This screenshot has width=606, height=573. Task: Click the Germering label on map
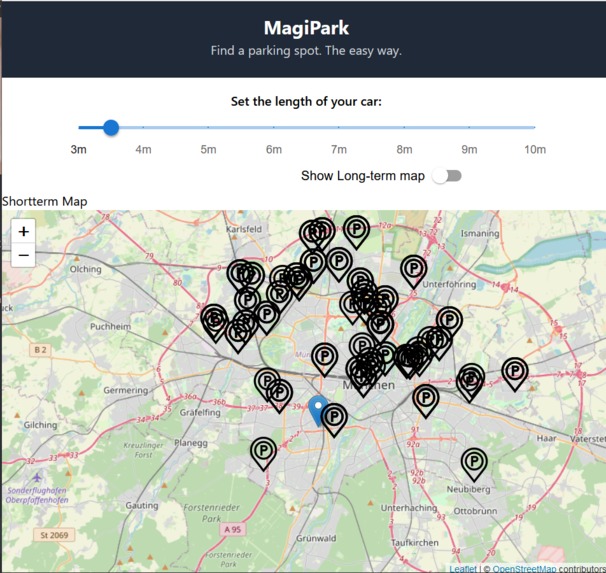click(x=126, y=390)
